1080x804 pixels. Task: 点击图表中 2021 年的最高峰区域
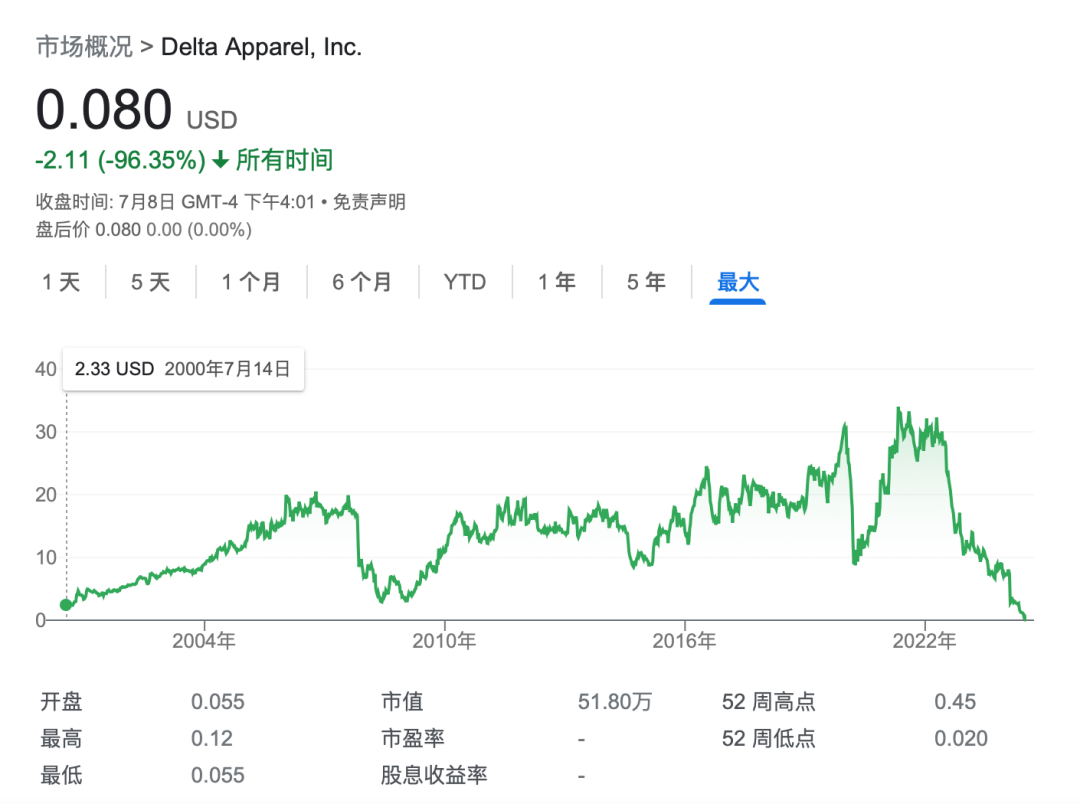[900, 410]
